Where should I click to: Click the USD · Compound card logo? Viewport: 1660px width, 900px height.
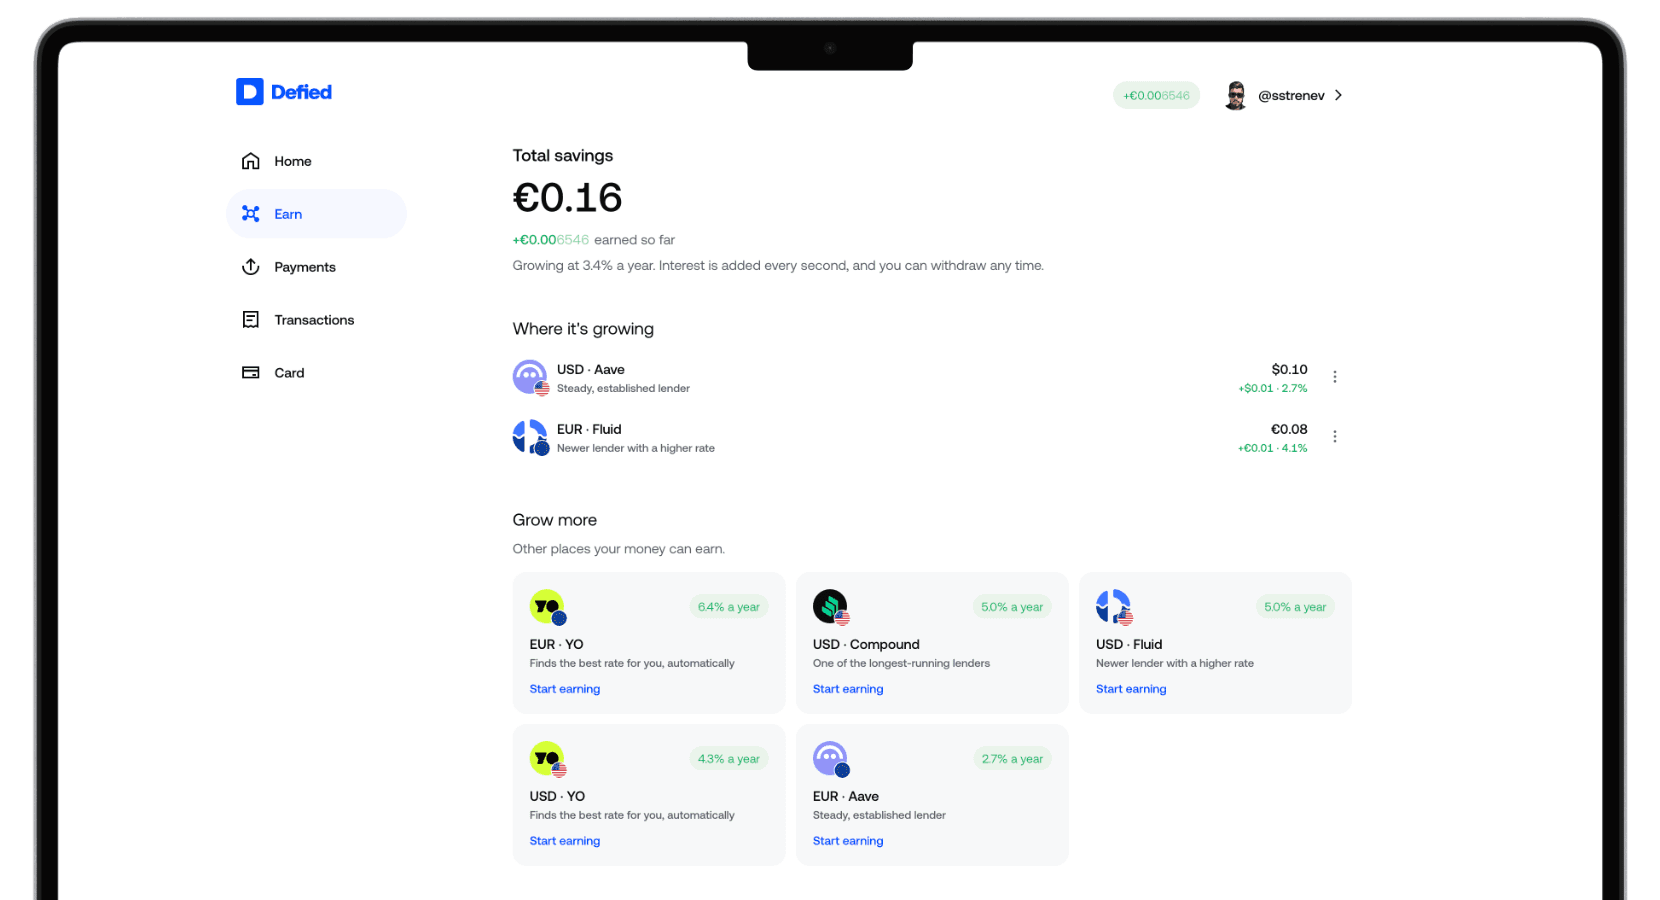(x=830, y=607)
